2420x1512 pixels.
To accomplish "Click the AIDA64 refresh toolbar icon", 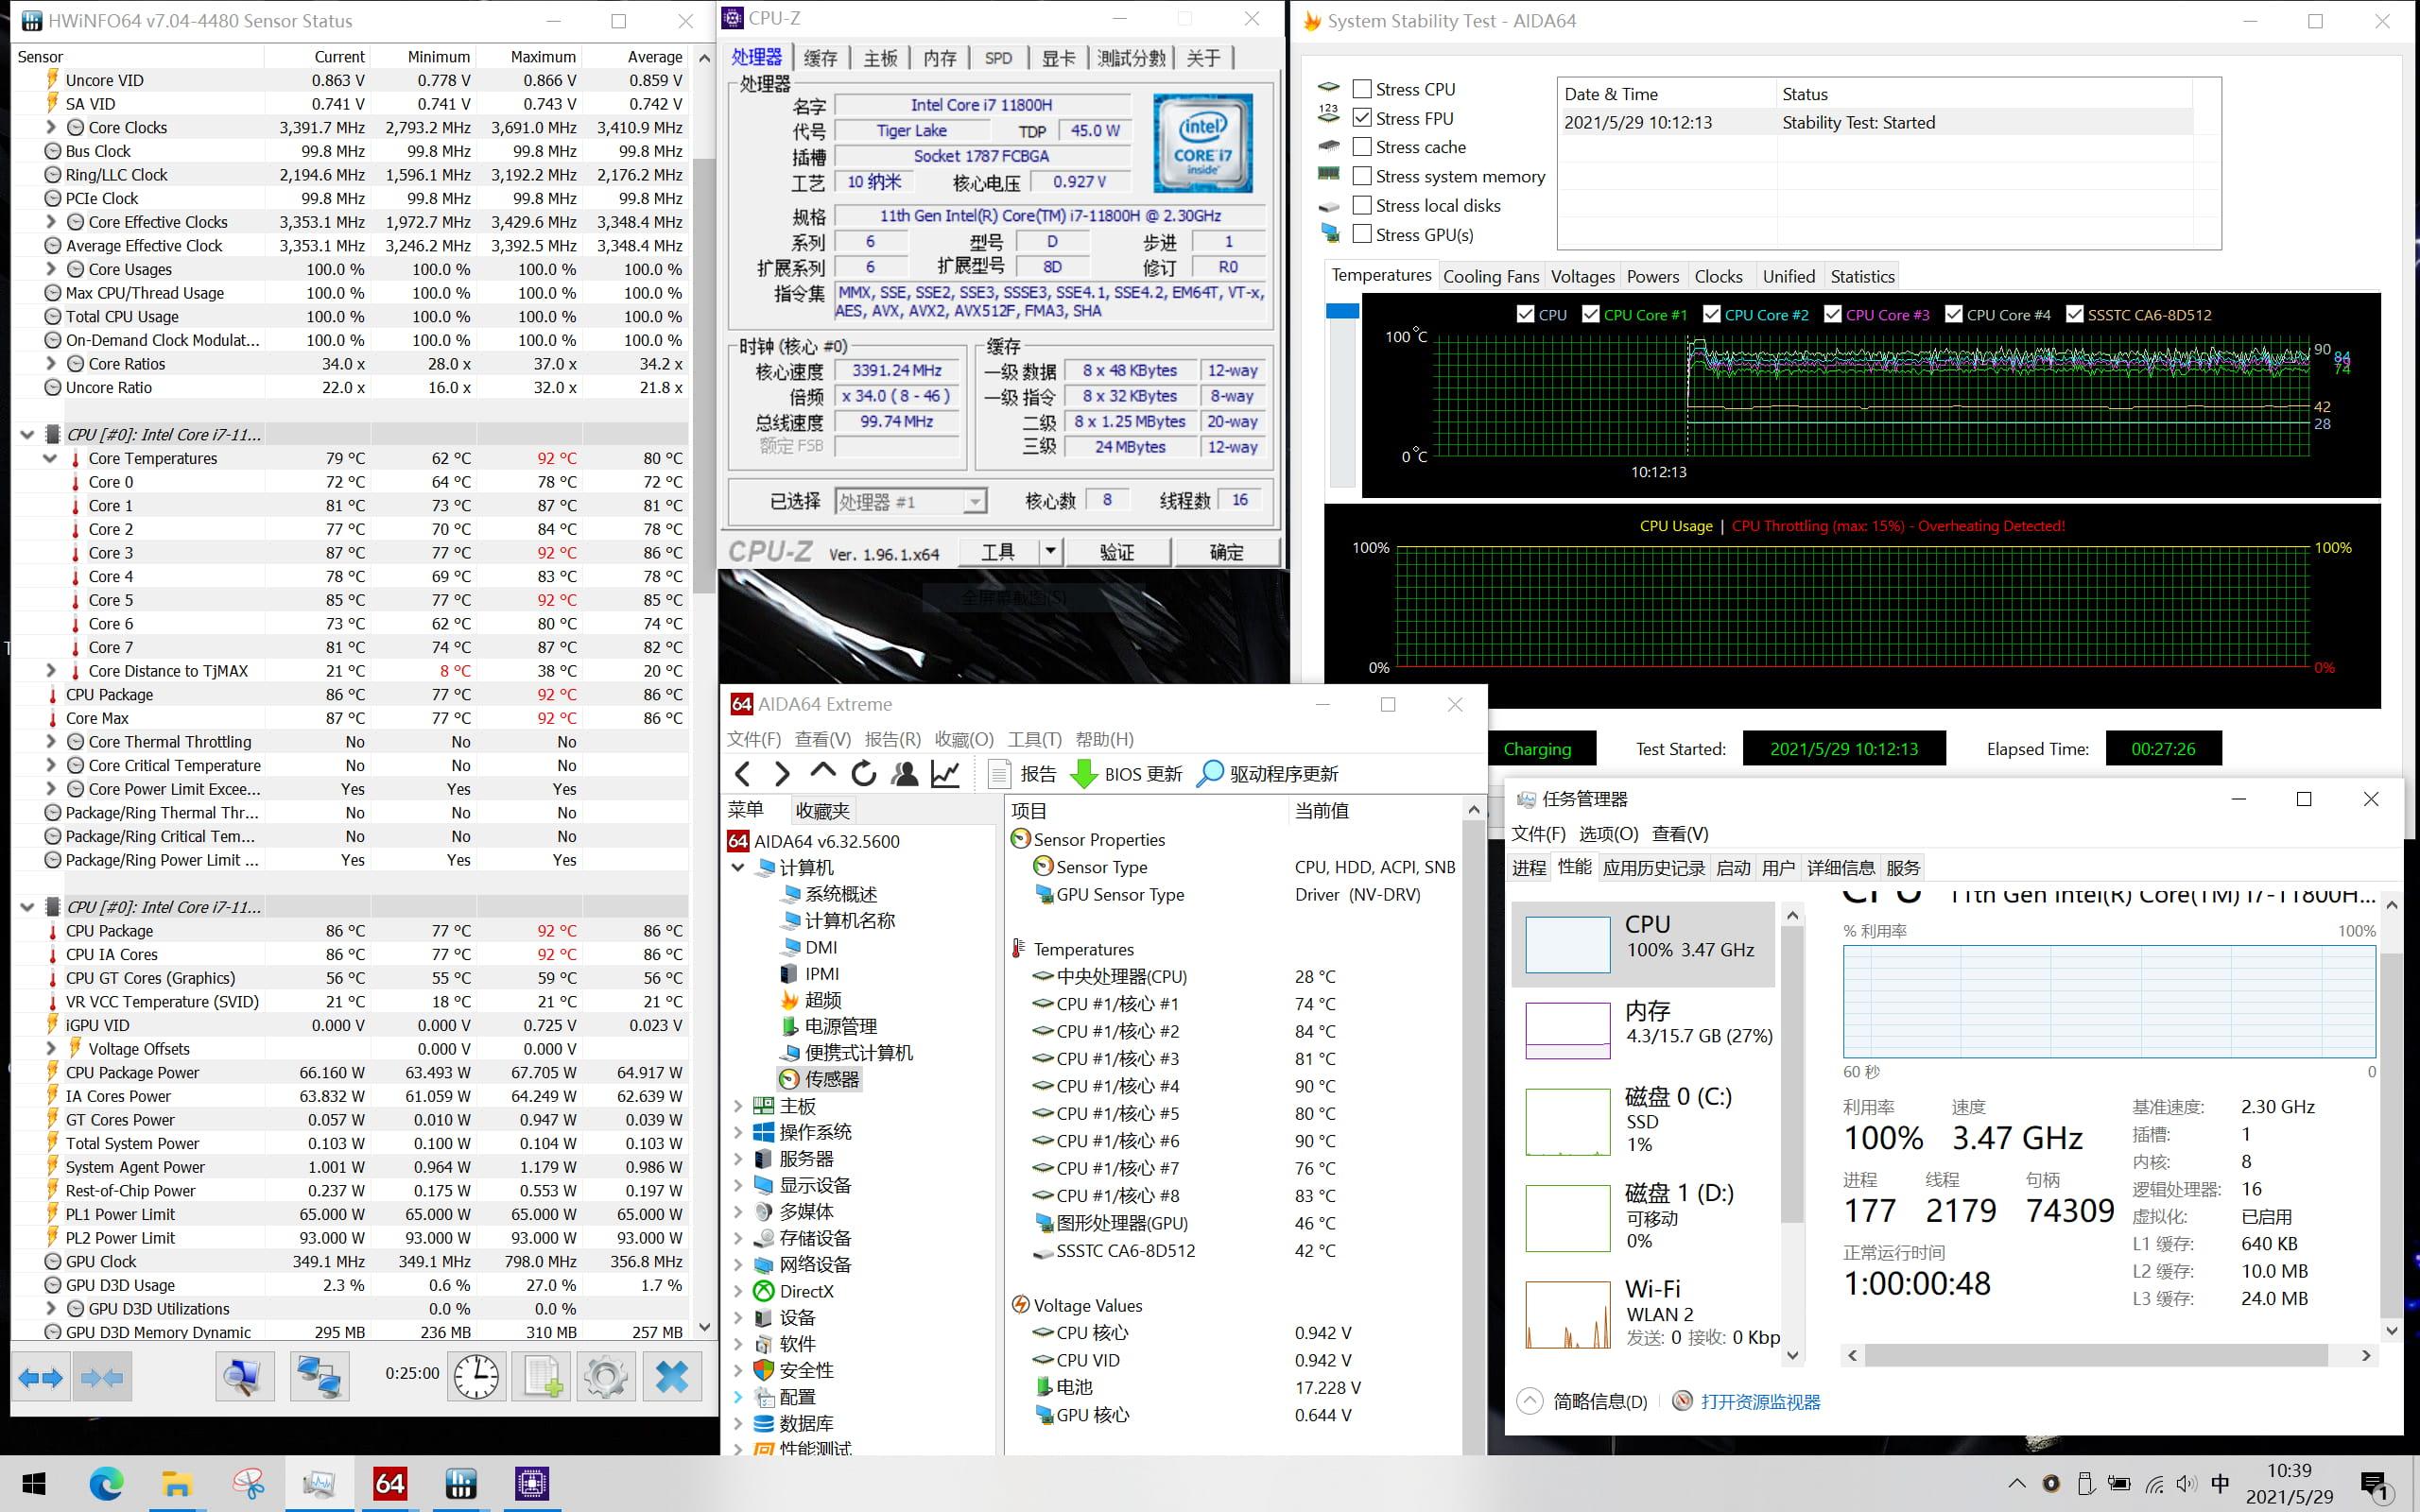I will click(x=864, y=773).
